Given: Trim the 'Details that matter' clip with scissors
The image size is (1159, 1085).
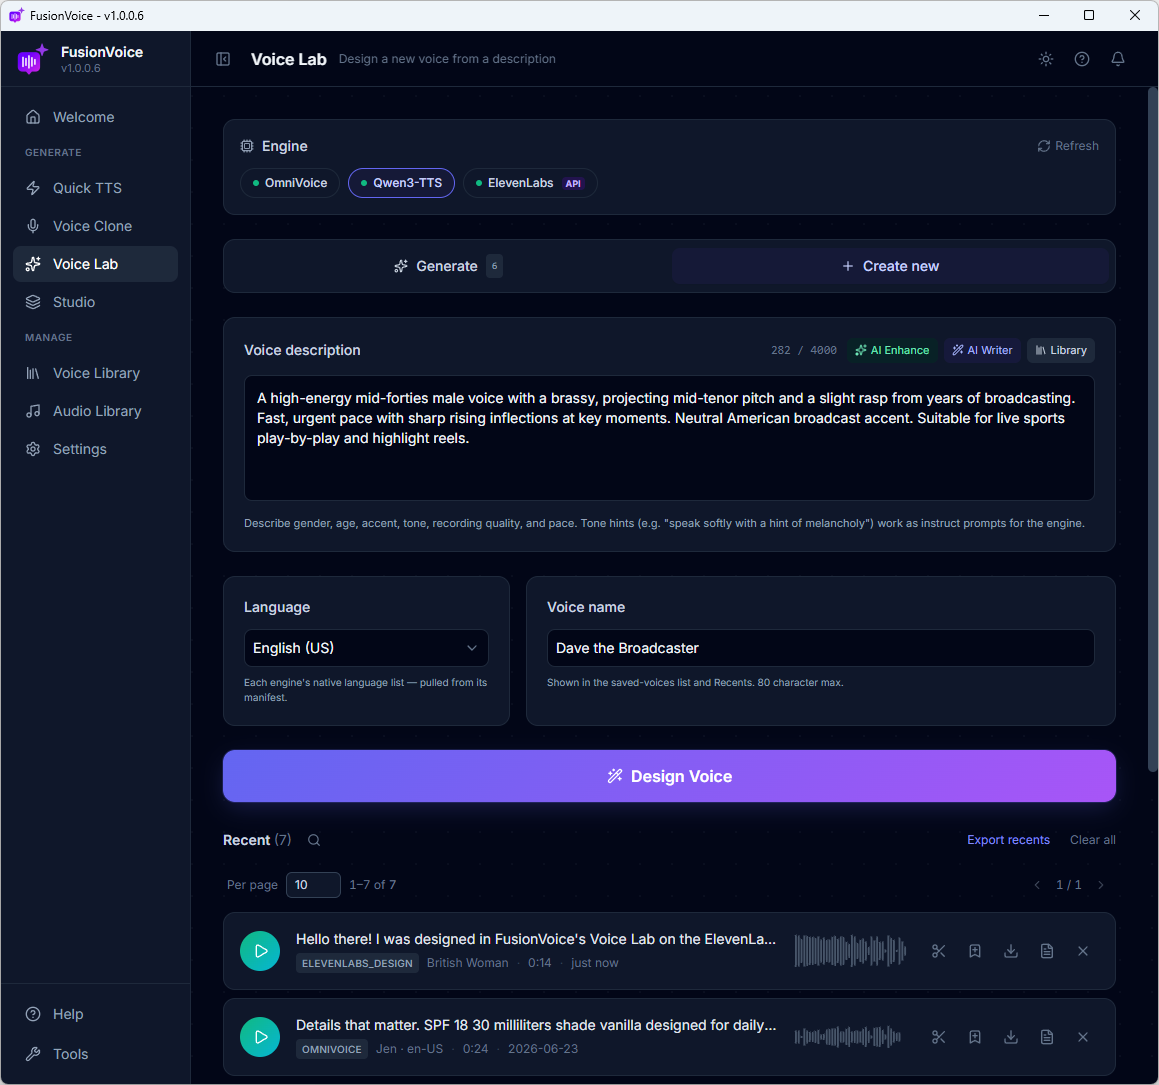Looking at the screenshot, I should (939, 1037).
